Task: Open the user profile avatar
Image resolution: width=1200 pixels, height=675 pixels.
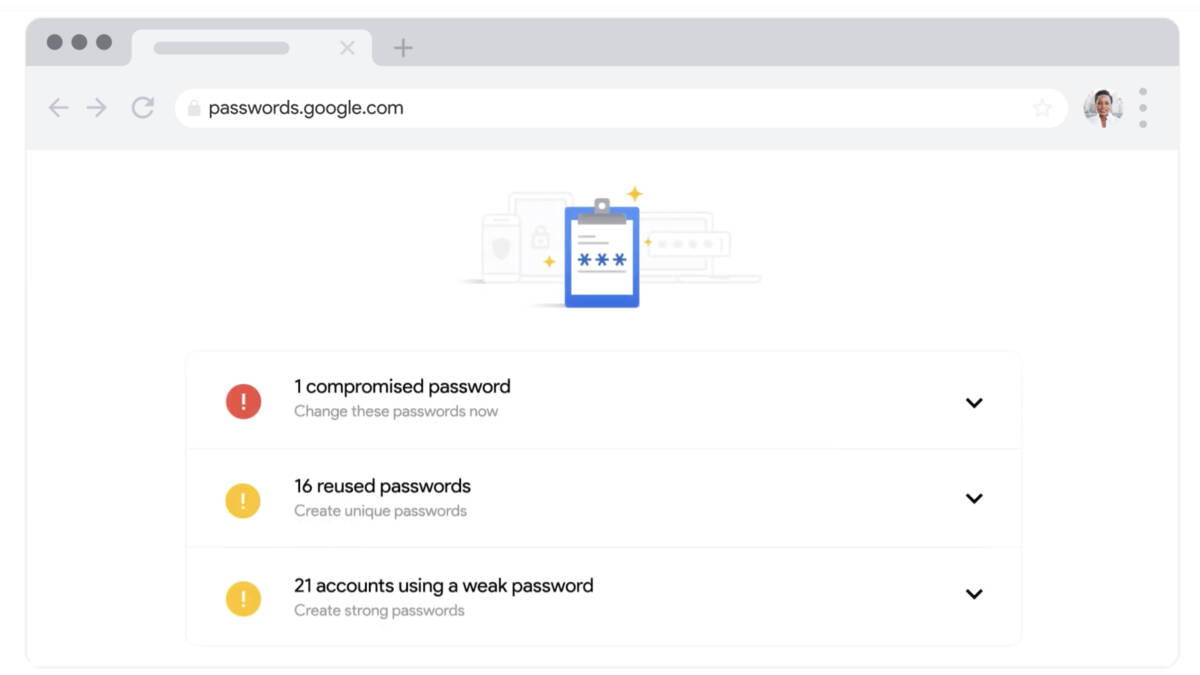Action: [x=1103, y=108]
